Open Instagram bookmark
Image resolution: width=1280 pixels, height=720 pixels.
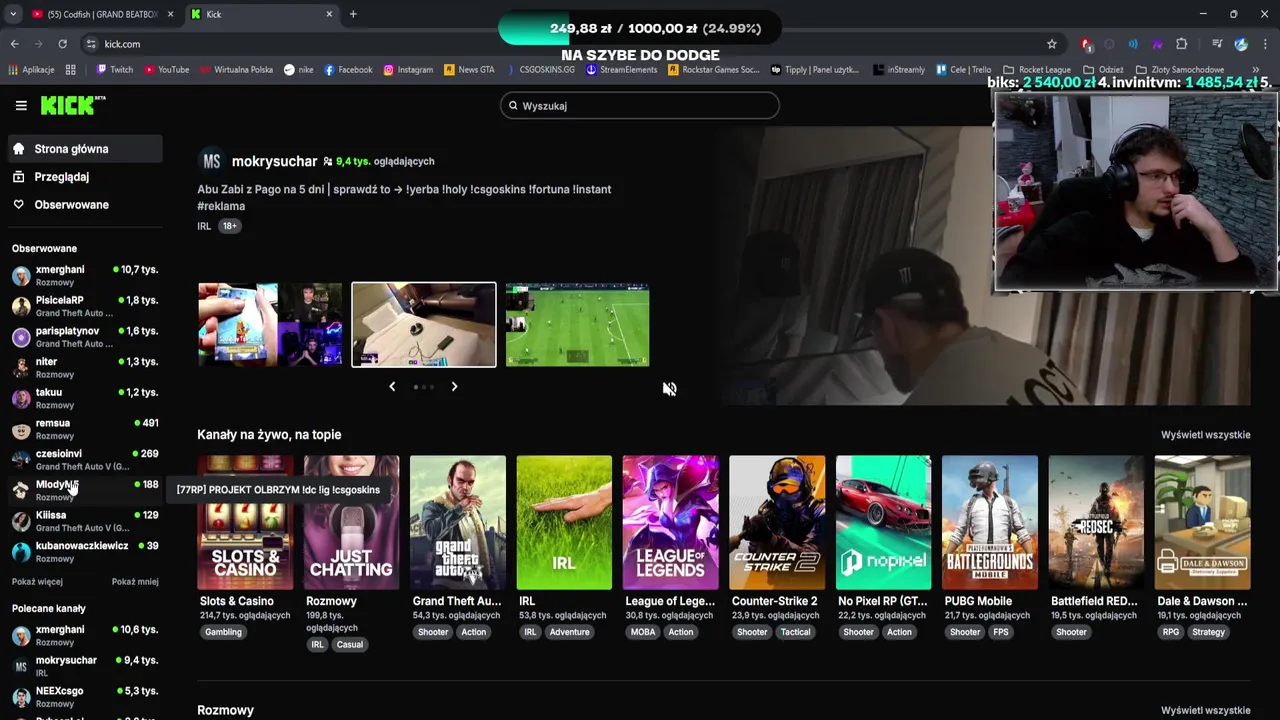tap(408, 70)
